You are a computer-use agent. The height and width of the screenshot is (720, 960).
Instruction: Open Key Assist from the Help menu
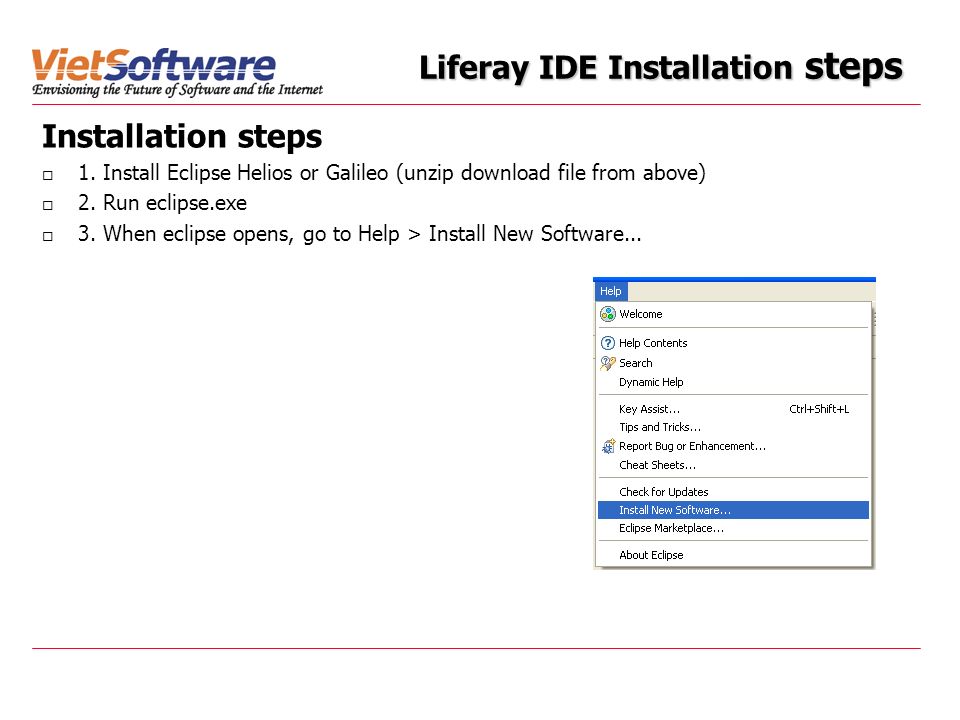(x=733, y=409)
